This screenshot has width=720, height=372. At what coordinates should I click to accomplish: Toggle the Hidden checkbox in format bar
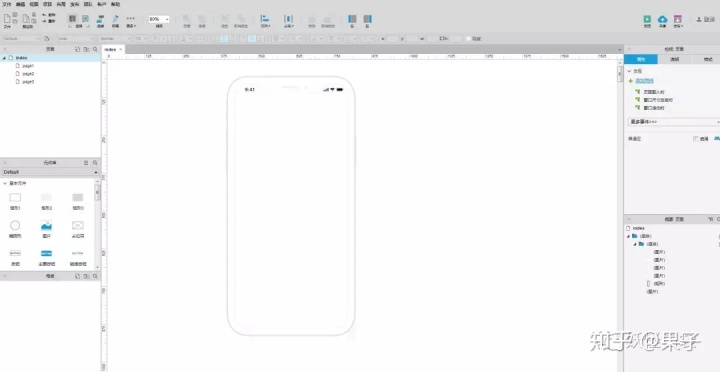pyautogui.click(x=468, y=39)
